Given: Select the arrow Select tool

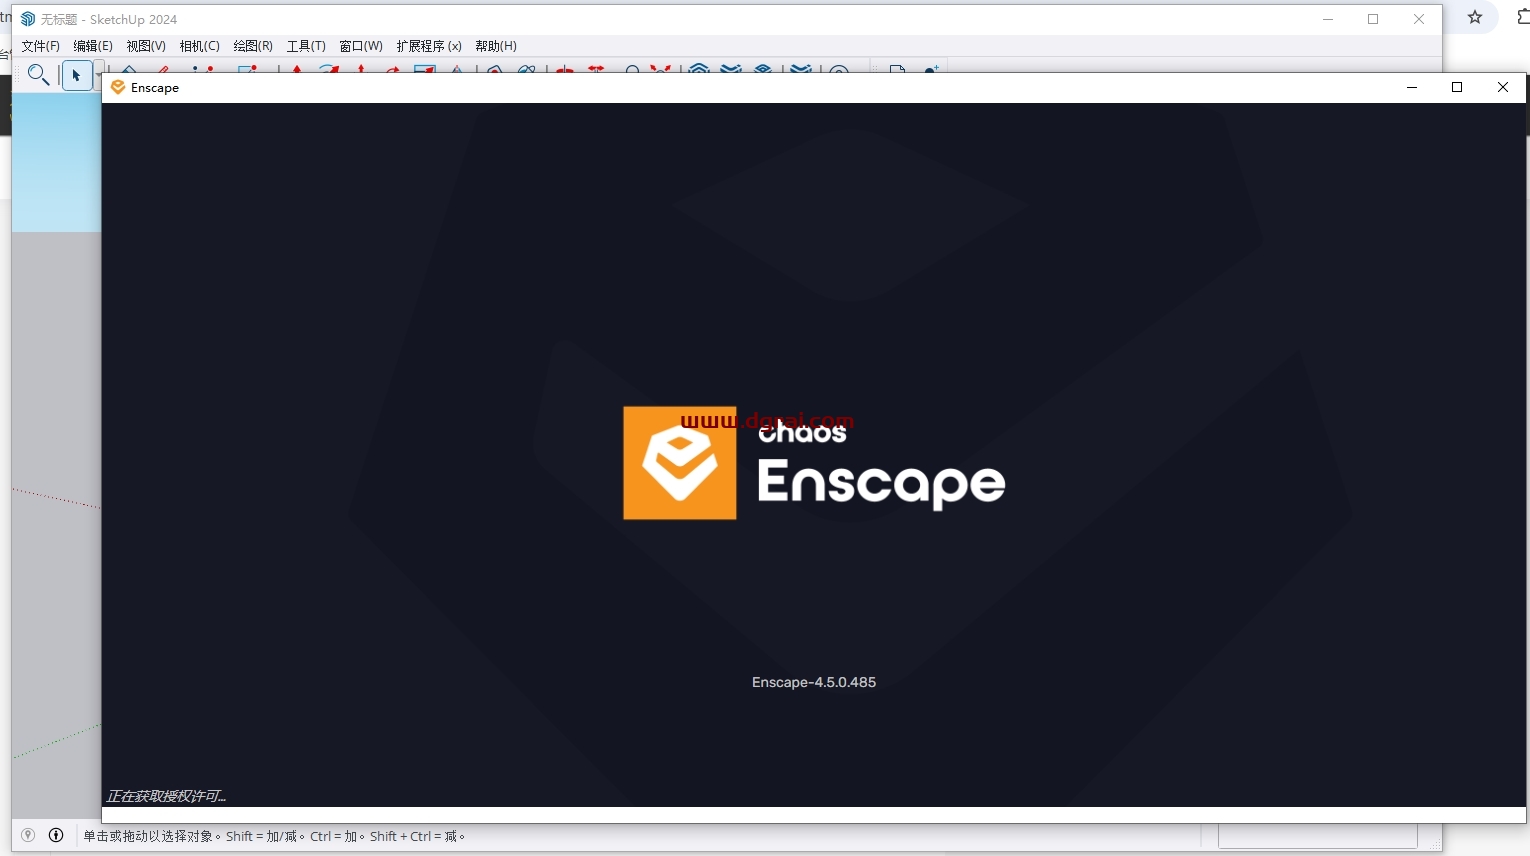Looking at the screenshot, I should coord(77,75).
